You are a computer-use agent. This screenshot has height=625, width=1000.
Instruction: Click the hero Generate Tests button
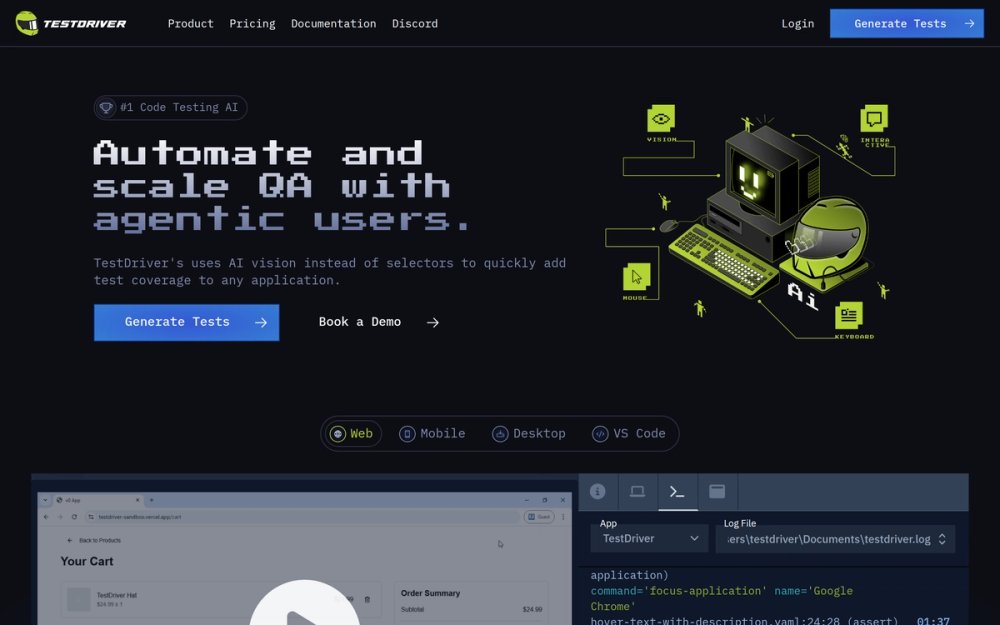(x=186, y=322)
